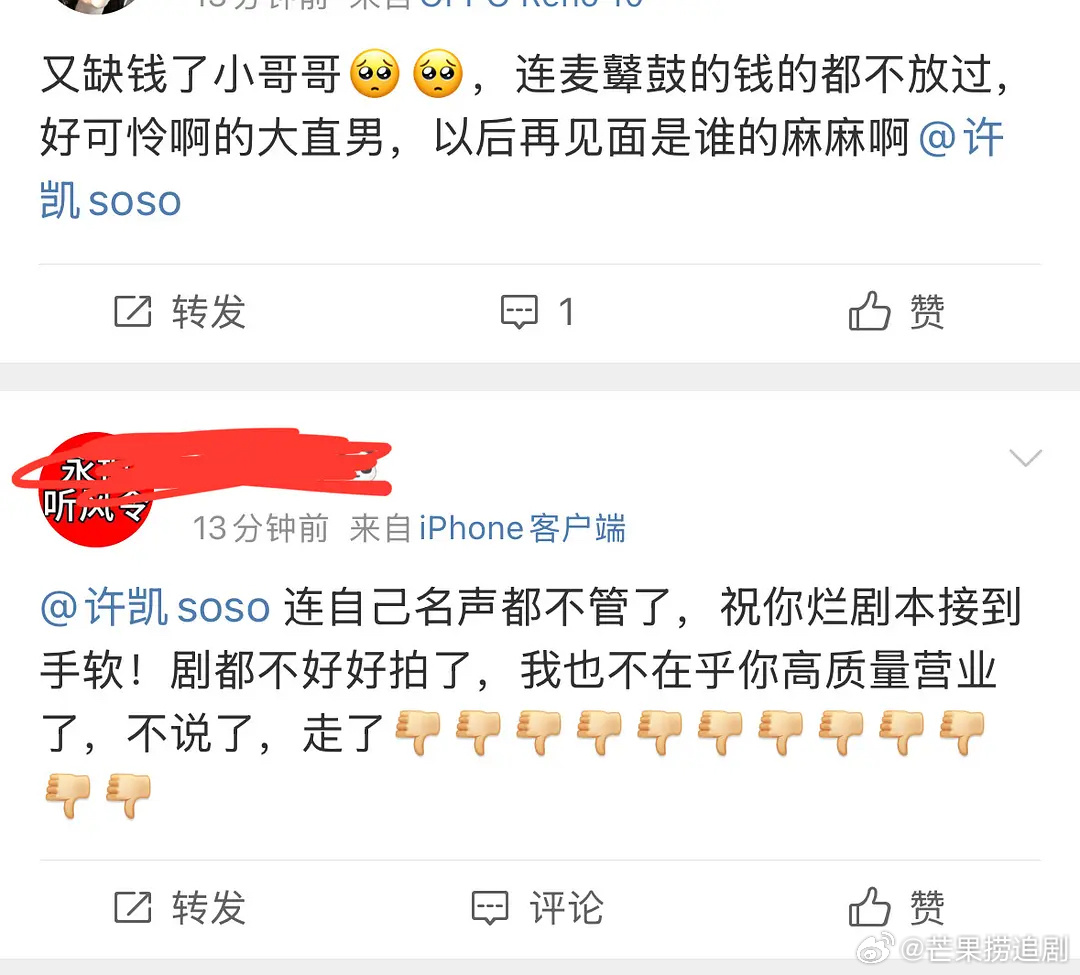Like the second post with thumbs-up icon
This screenshot has height=975, width=1080.
[x=869, y=906]
